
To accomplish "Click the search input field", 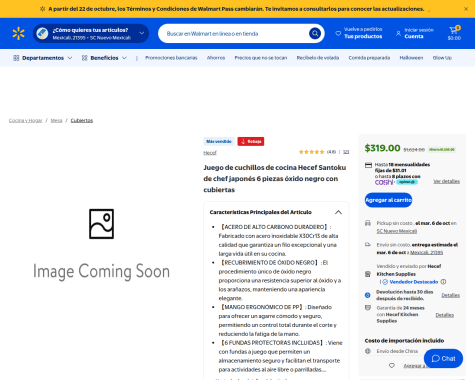I will (x=235, y=33).
